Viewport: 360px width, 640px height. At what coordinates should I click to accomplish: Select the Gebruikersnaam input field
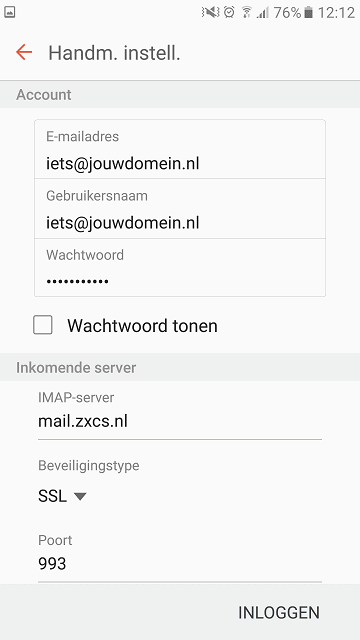click(180, 209)
